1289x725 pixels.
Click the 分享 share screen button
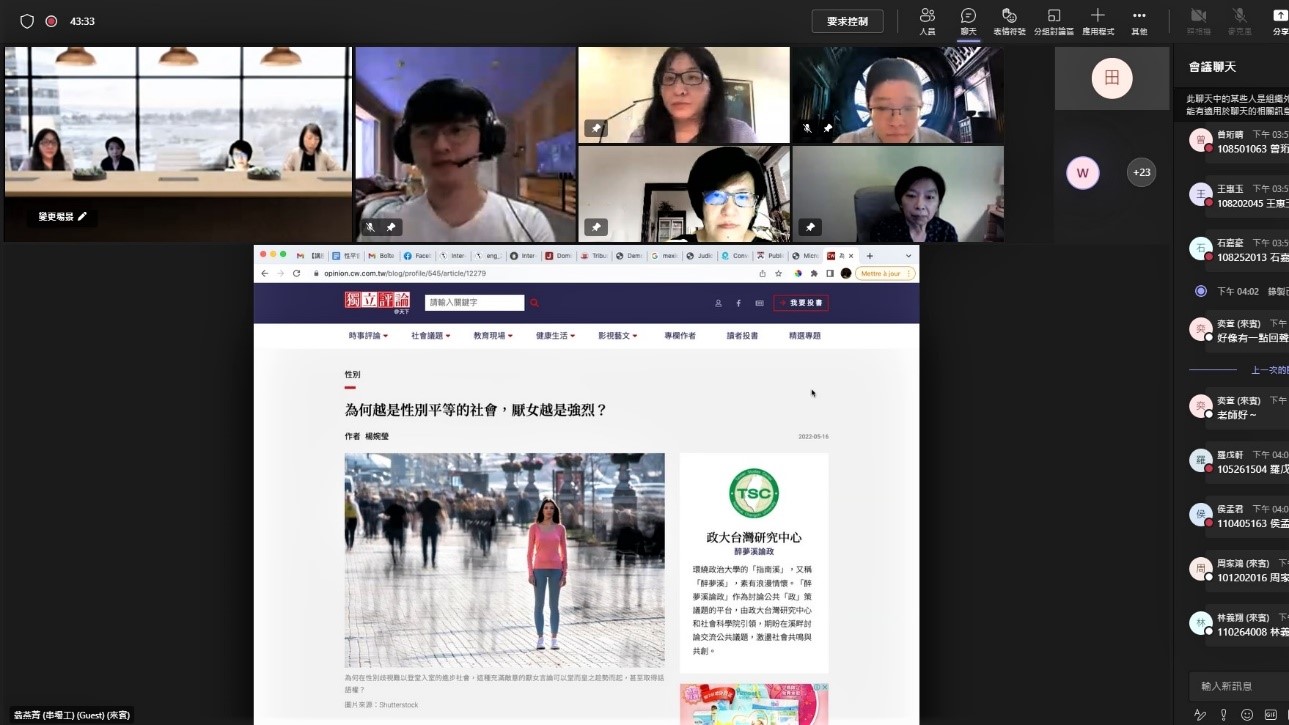pyautogui.click(x=1280, y=21)
